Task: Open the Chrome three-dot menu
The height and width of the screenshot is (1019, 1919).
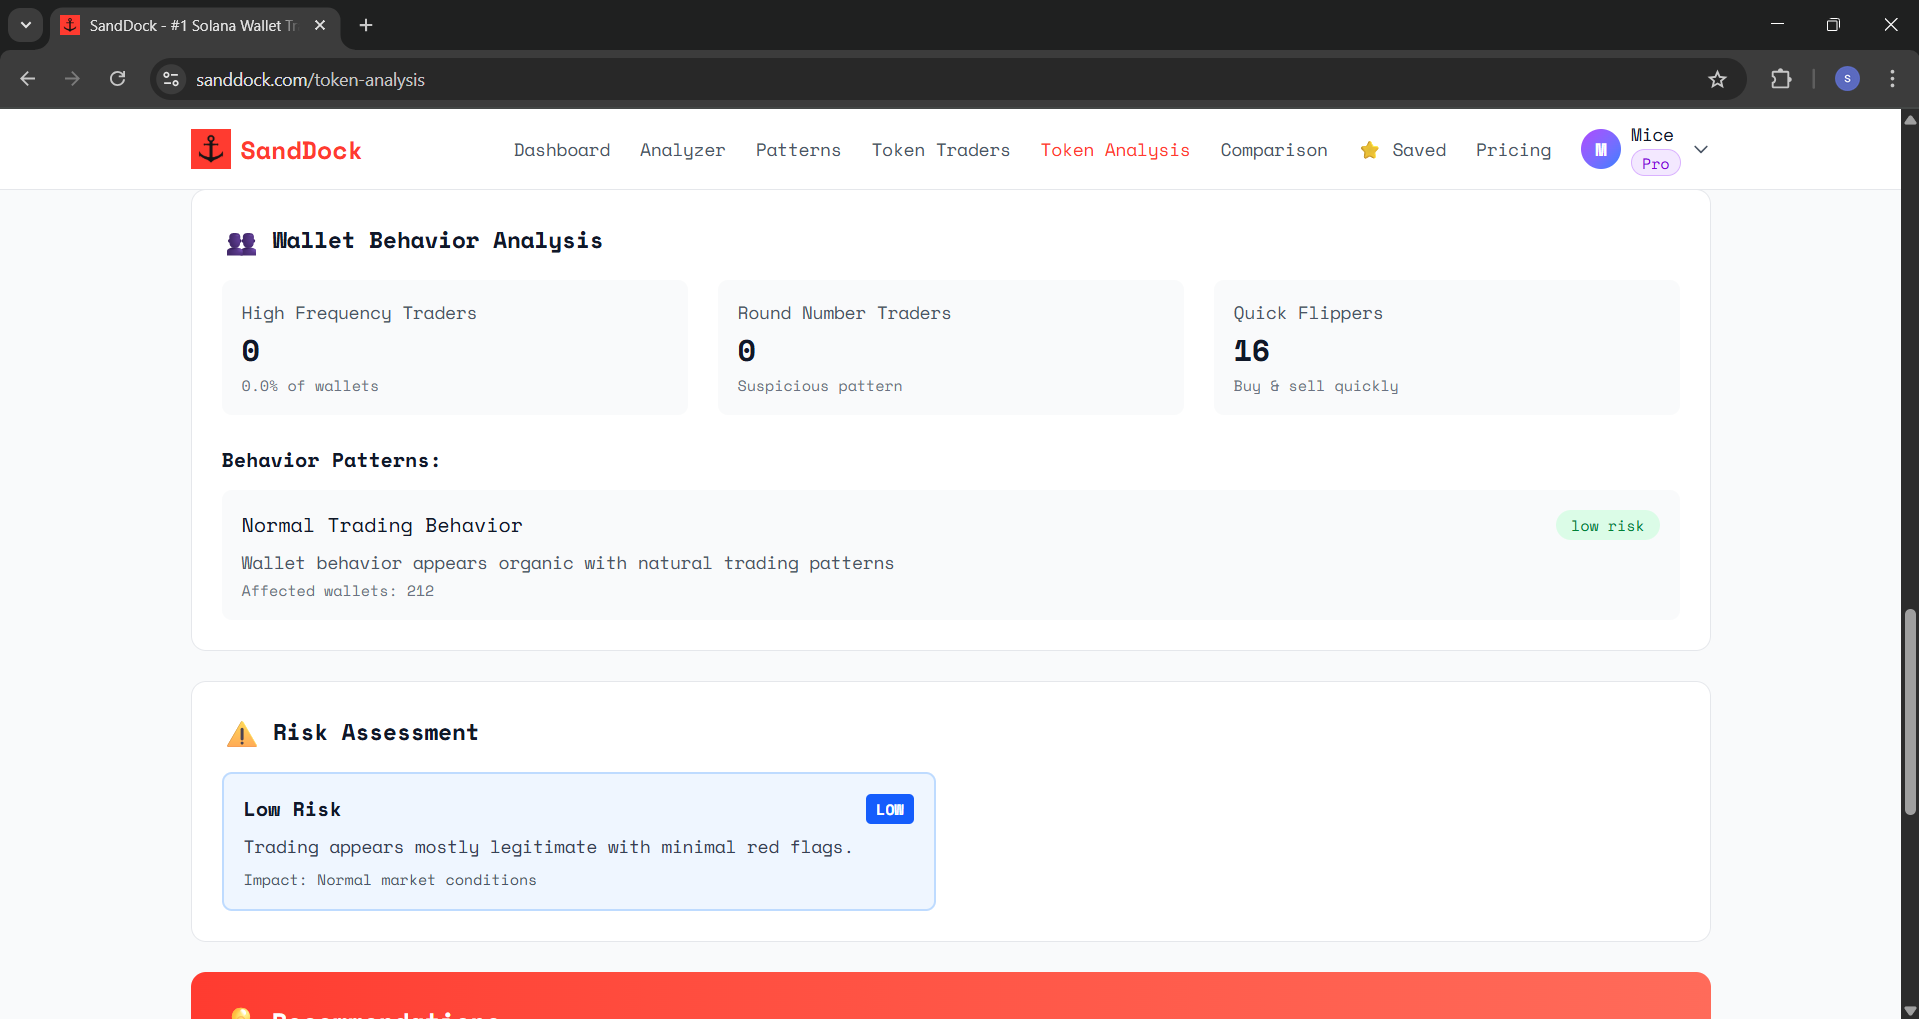Action: click(x=1892, y=79)
